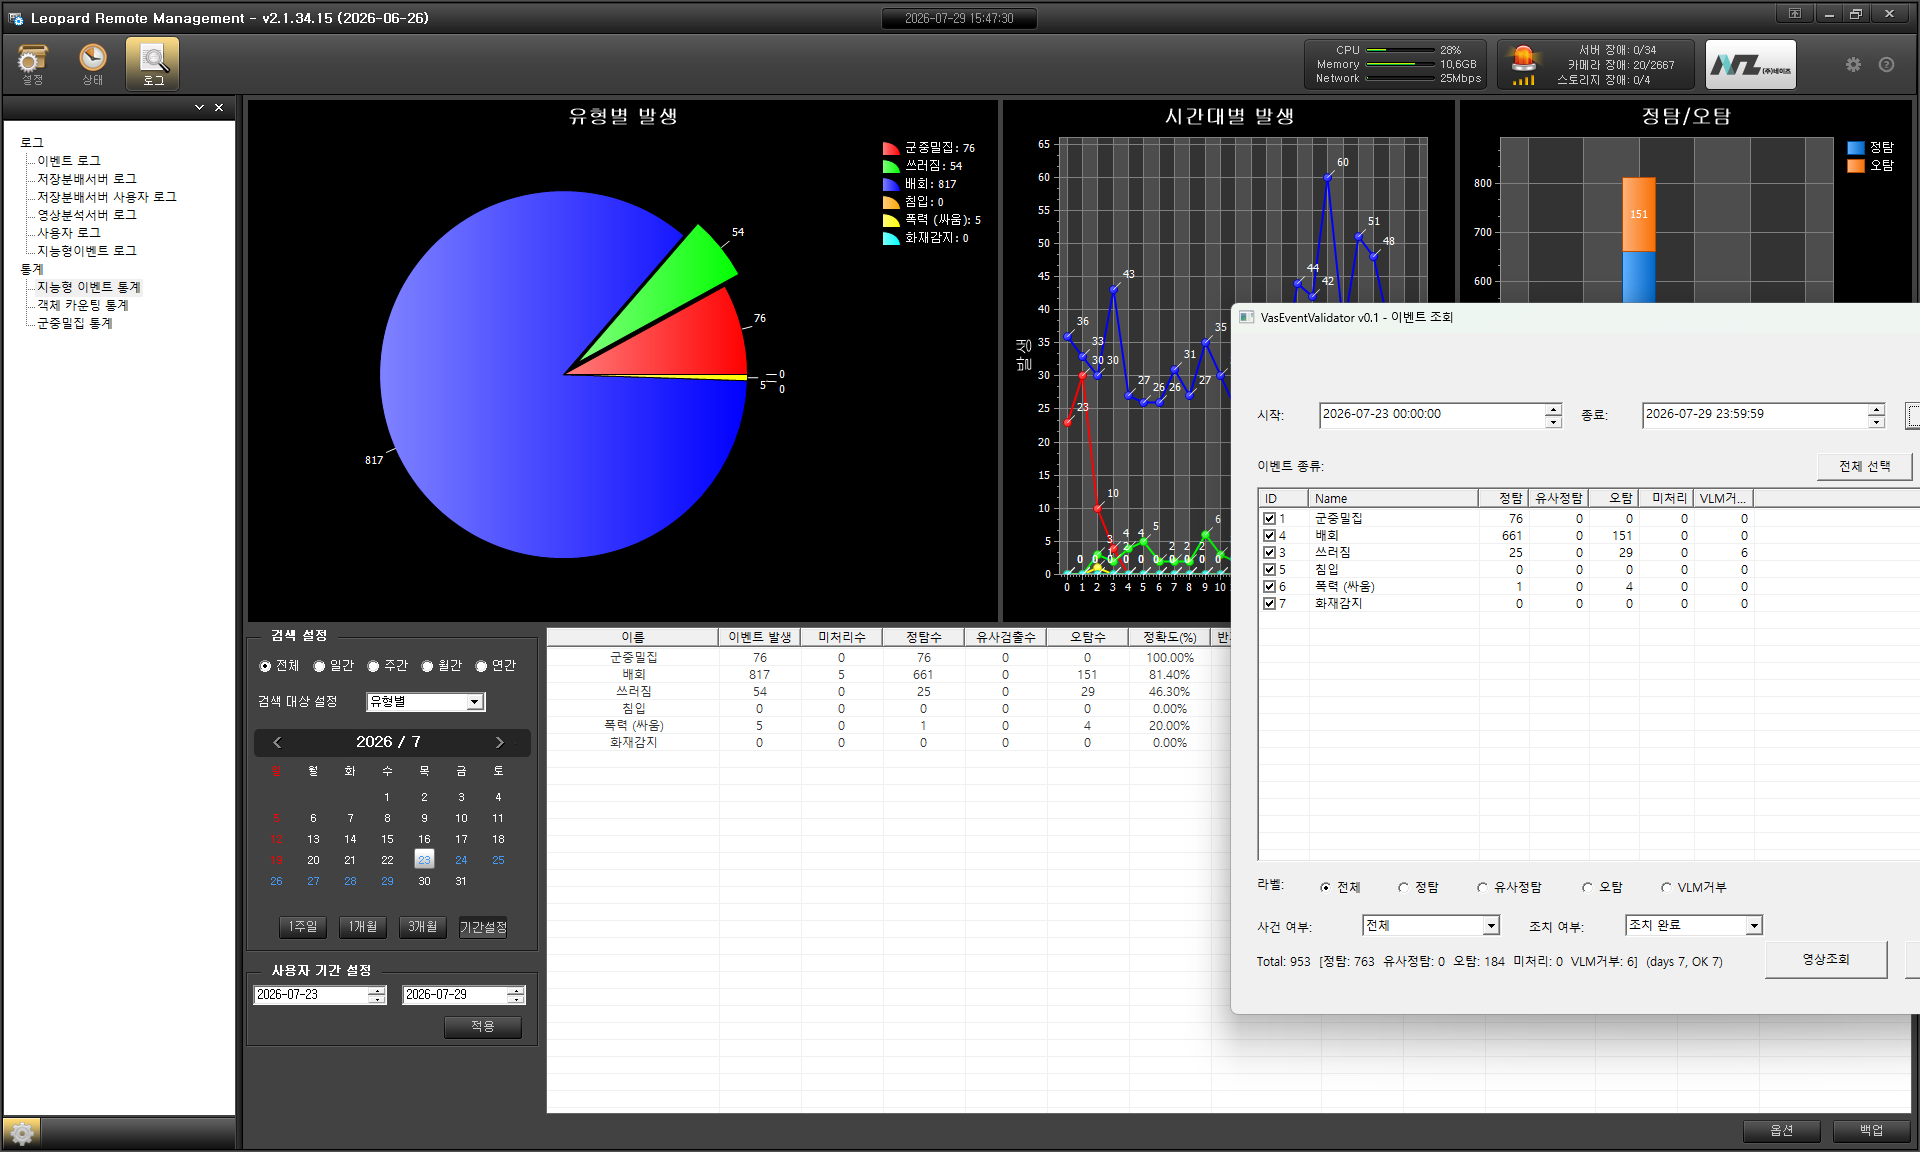
Task: Go to next month in calendar
Action: [x=500, y=742]
